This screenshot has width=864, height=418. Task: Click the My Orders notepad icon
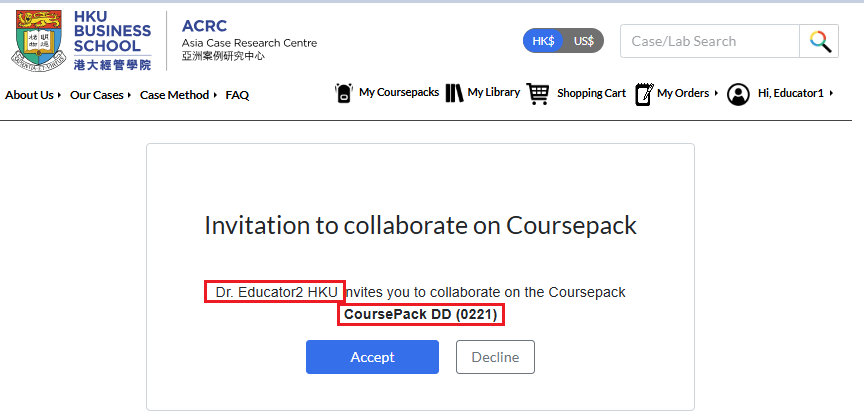tap(644, 94)
